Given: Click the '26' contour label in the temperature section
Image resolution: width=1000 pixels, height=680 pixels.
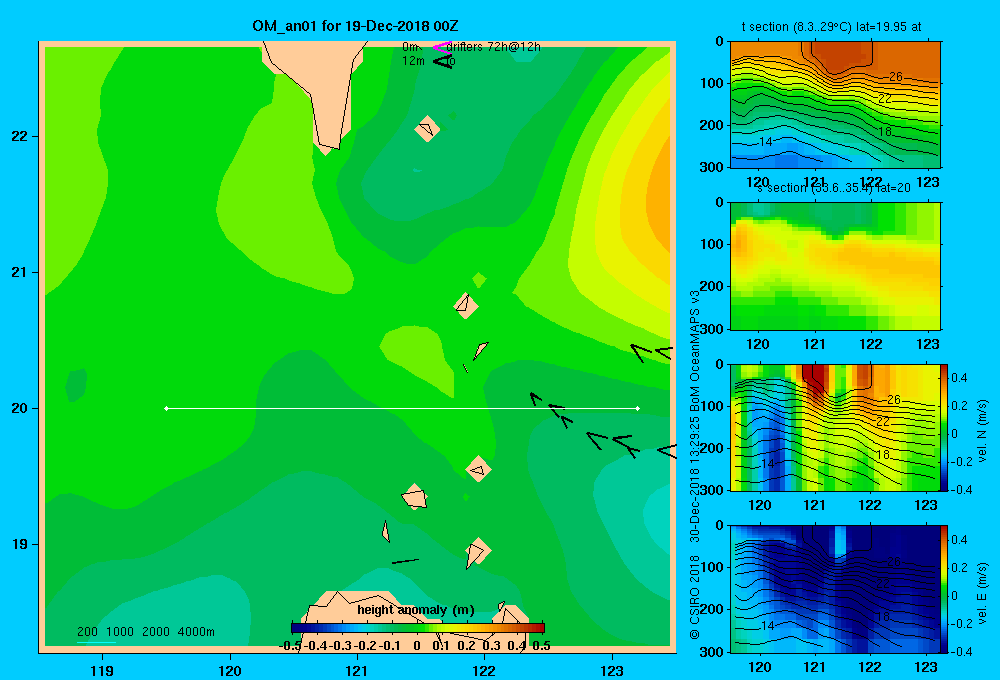Looking at the screenshot, I should pyautogui.click(x=896, y=77).
